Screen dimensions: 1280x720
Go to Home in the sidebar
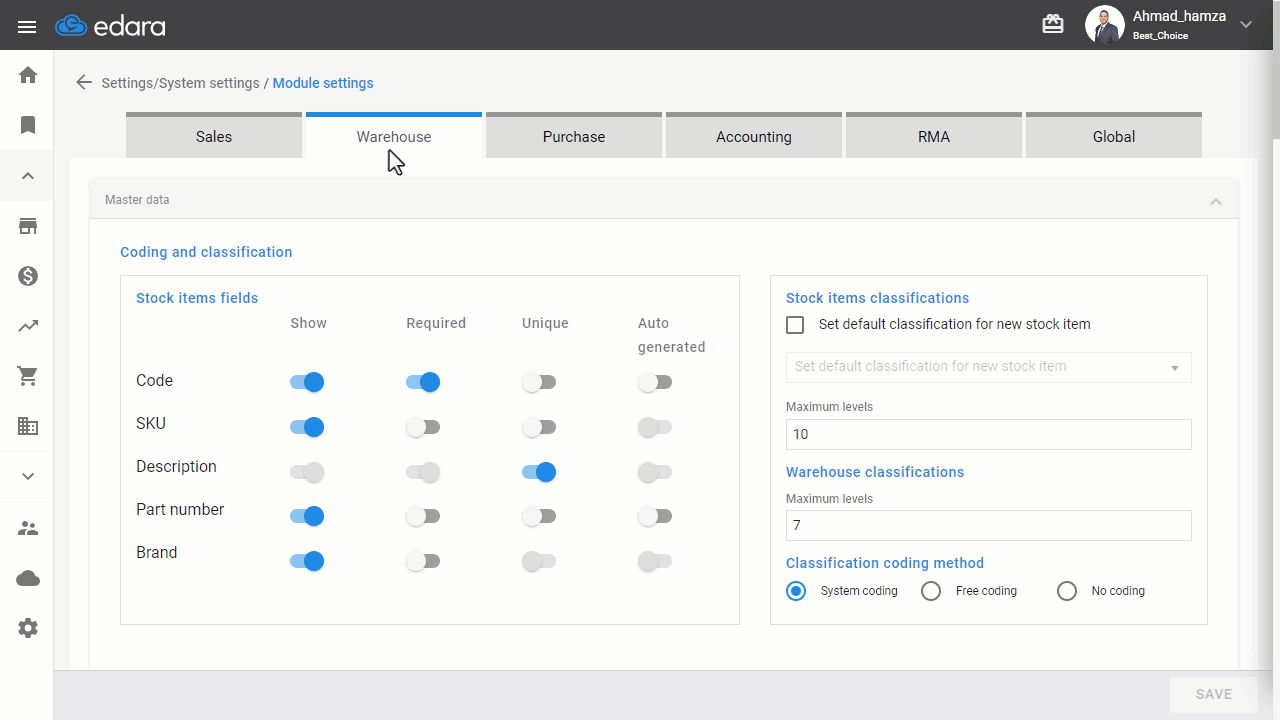[x=28, y=75]
